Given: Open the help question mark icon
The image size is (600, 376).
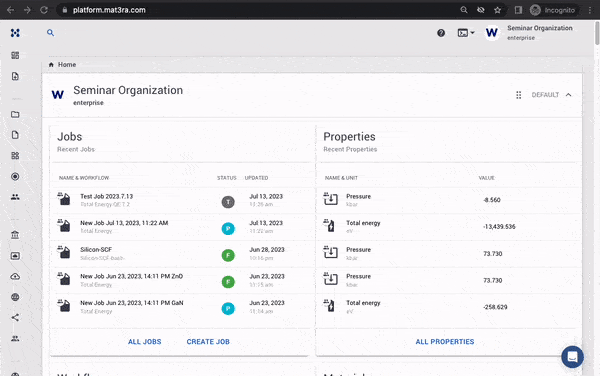Looking at the screenshot, I should 441,33.
